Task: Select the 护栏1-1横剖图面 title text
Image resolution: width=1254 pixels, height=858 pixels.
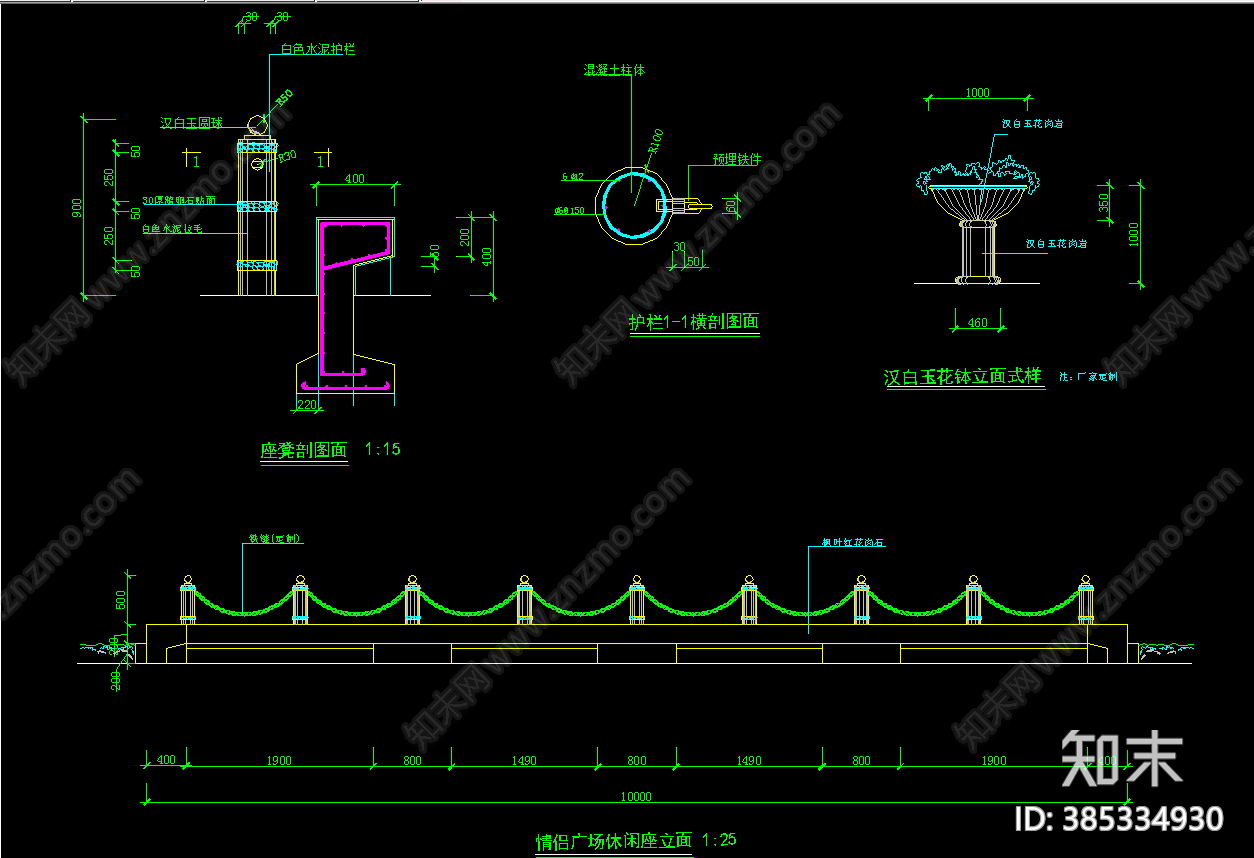Action: tap(693, 323)
